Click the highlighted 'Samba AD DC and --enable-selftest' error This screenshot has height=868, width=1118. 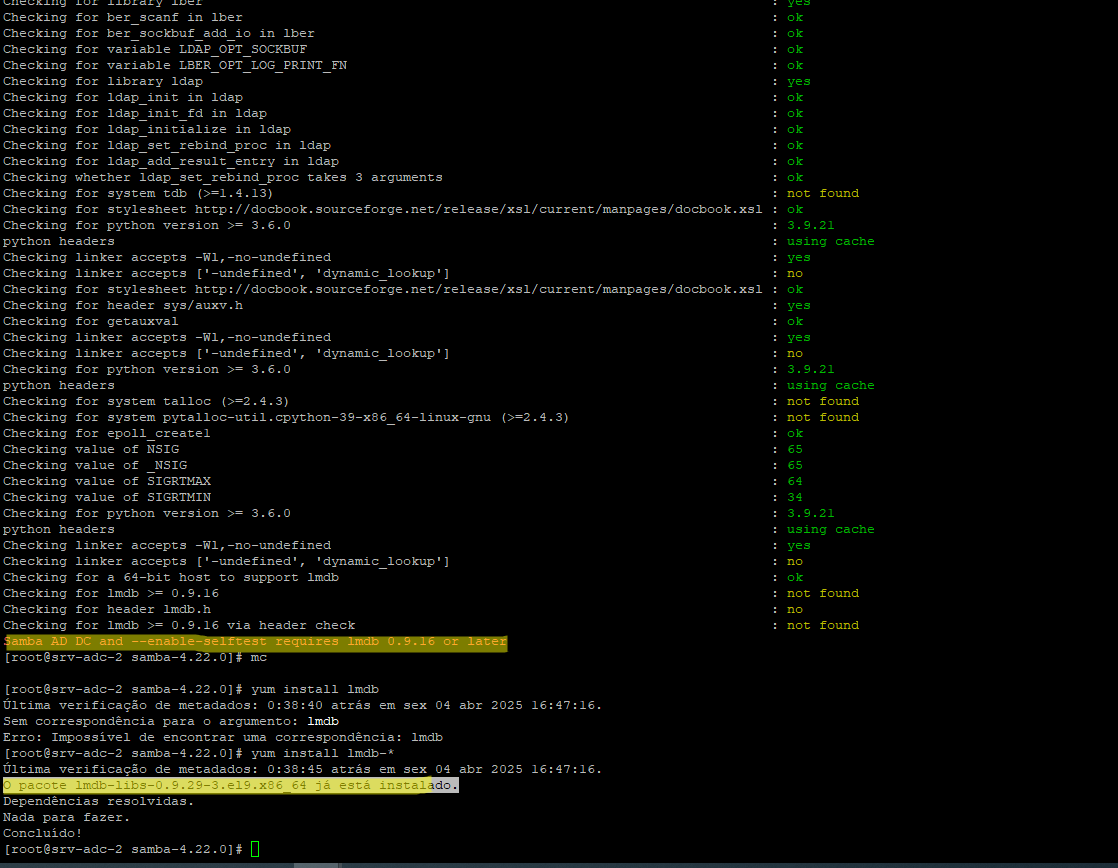[x=255, y=641]
